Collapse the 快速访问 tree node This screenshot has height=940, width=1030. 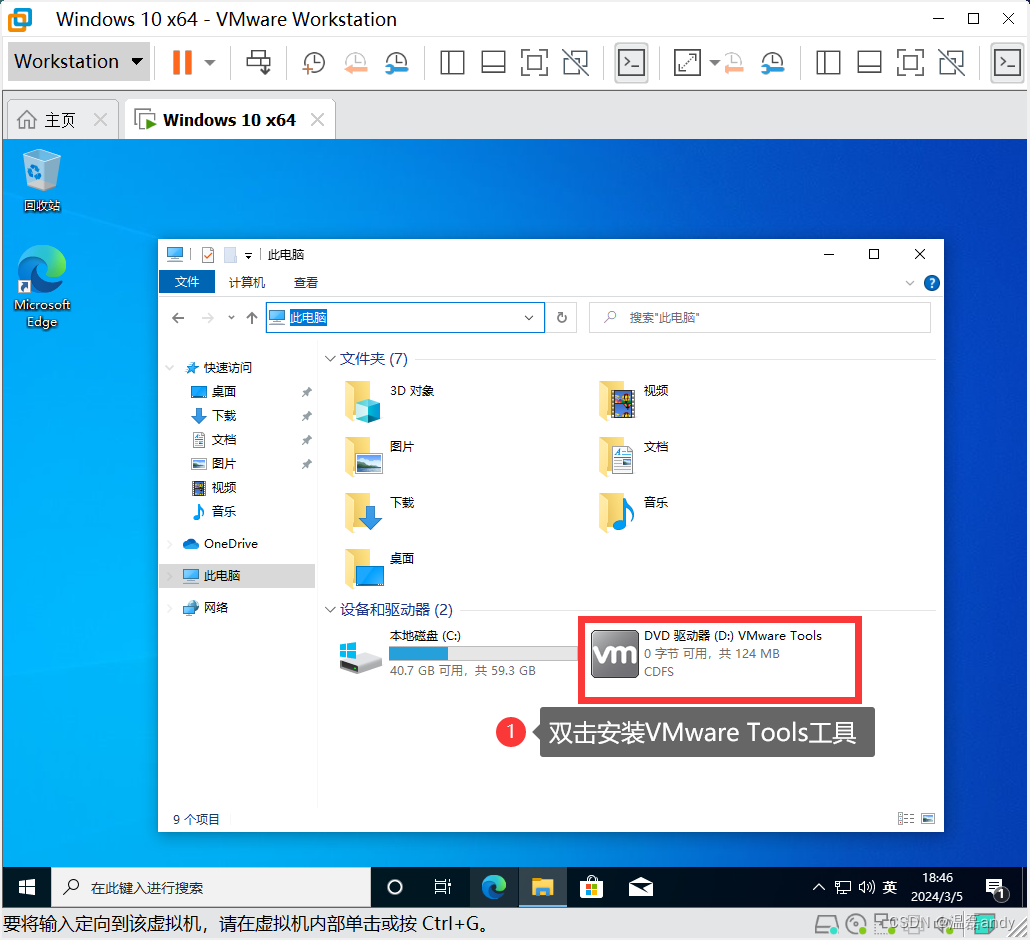tap(170, 368)
